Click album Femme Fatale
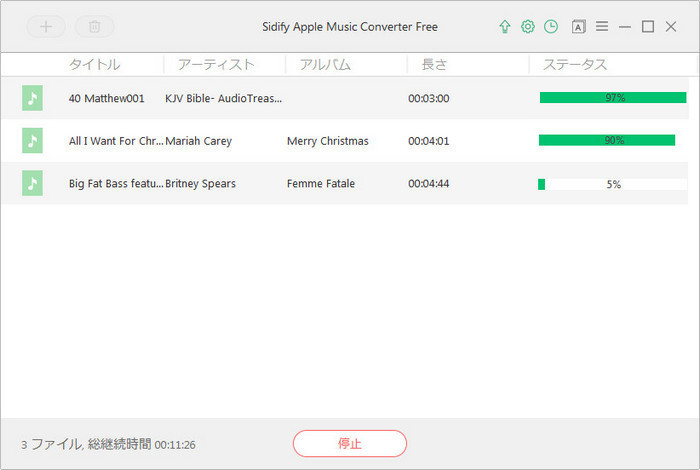This screenshot has width=700, height=470. 321,183
